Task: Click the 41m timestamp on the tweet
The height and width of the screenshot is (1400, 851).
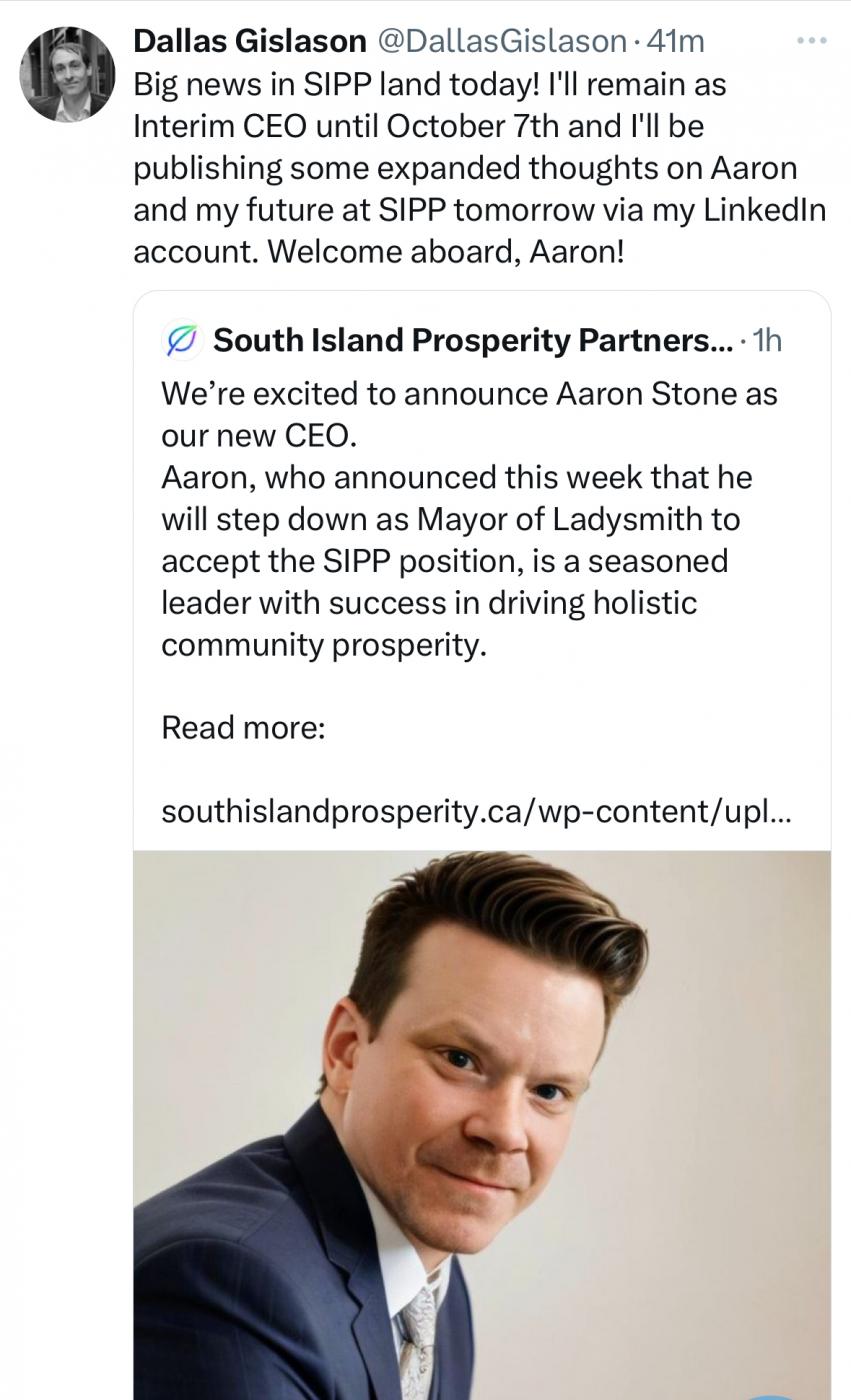Action: click(676, 41)
